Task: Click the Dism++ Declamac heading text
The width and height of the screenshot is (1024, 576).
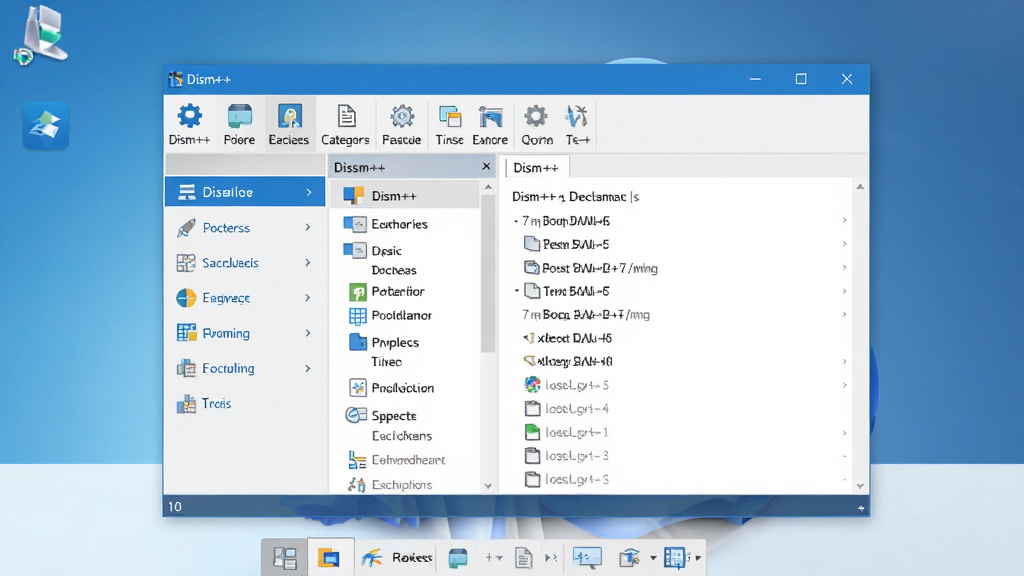Action: 575,197
